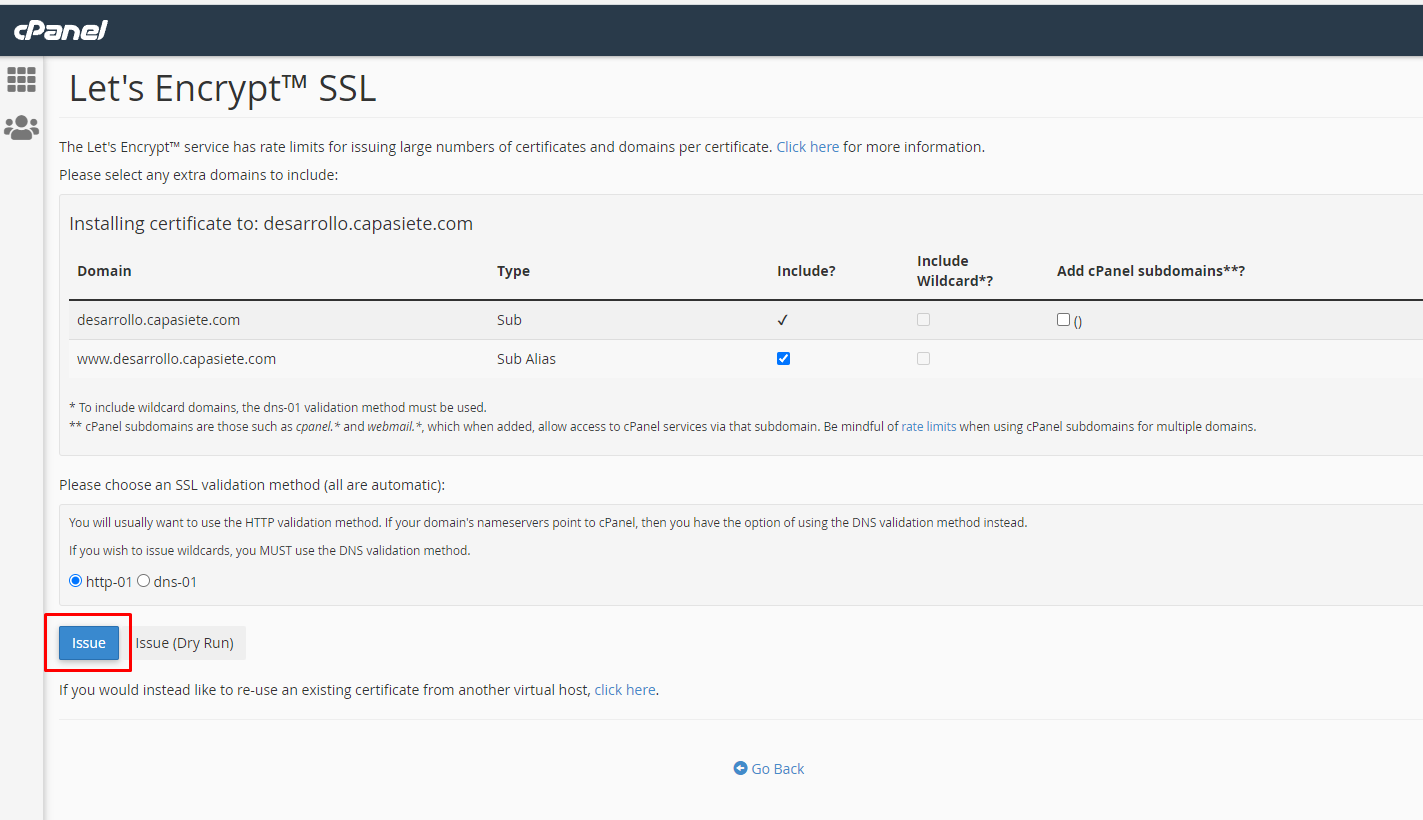The width and height of the screenshot is (1423, 820).
Task: Click the 'Include?' column header
Action: point(806,271)
